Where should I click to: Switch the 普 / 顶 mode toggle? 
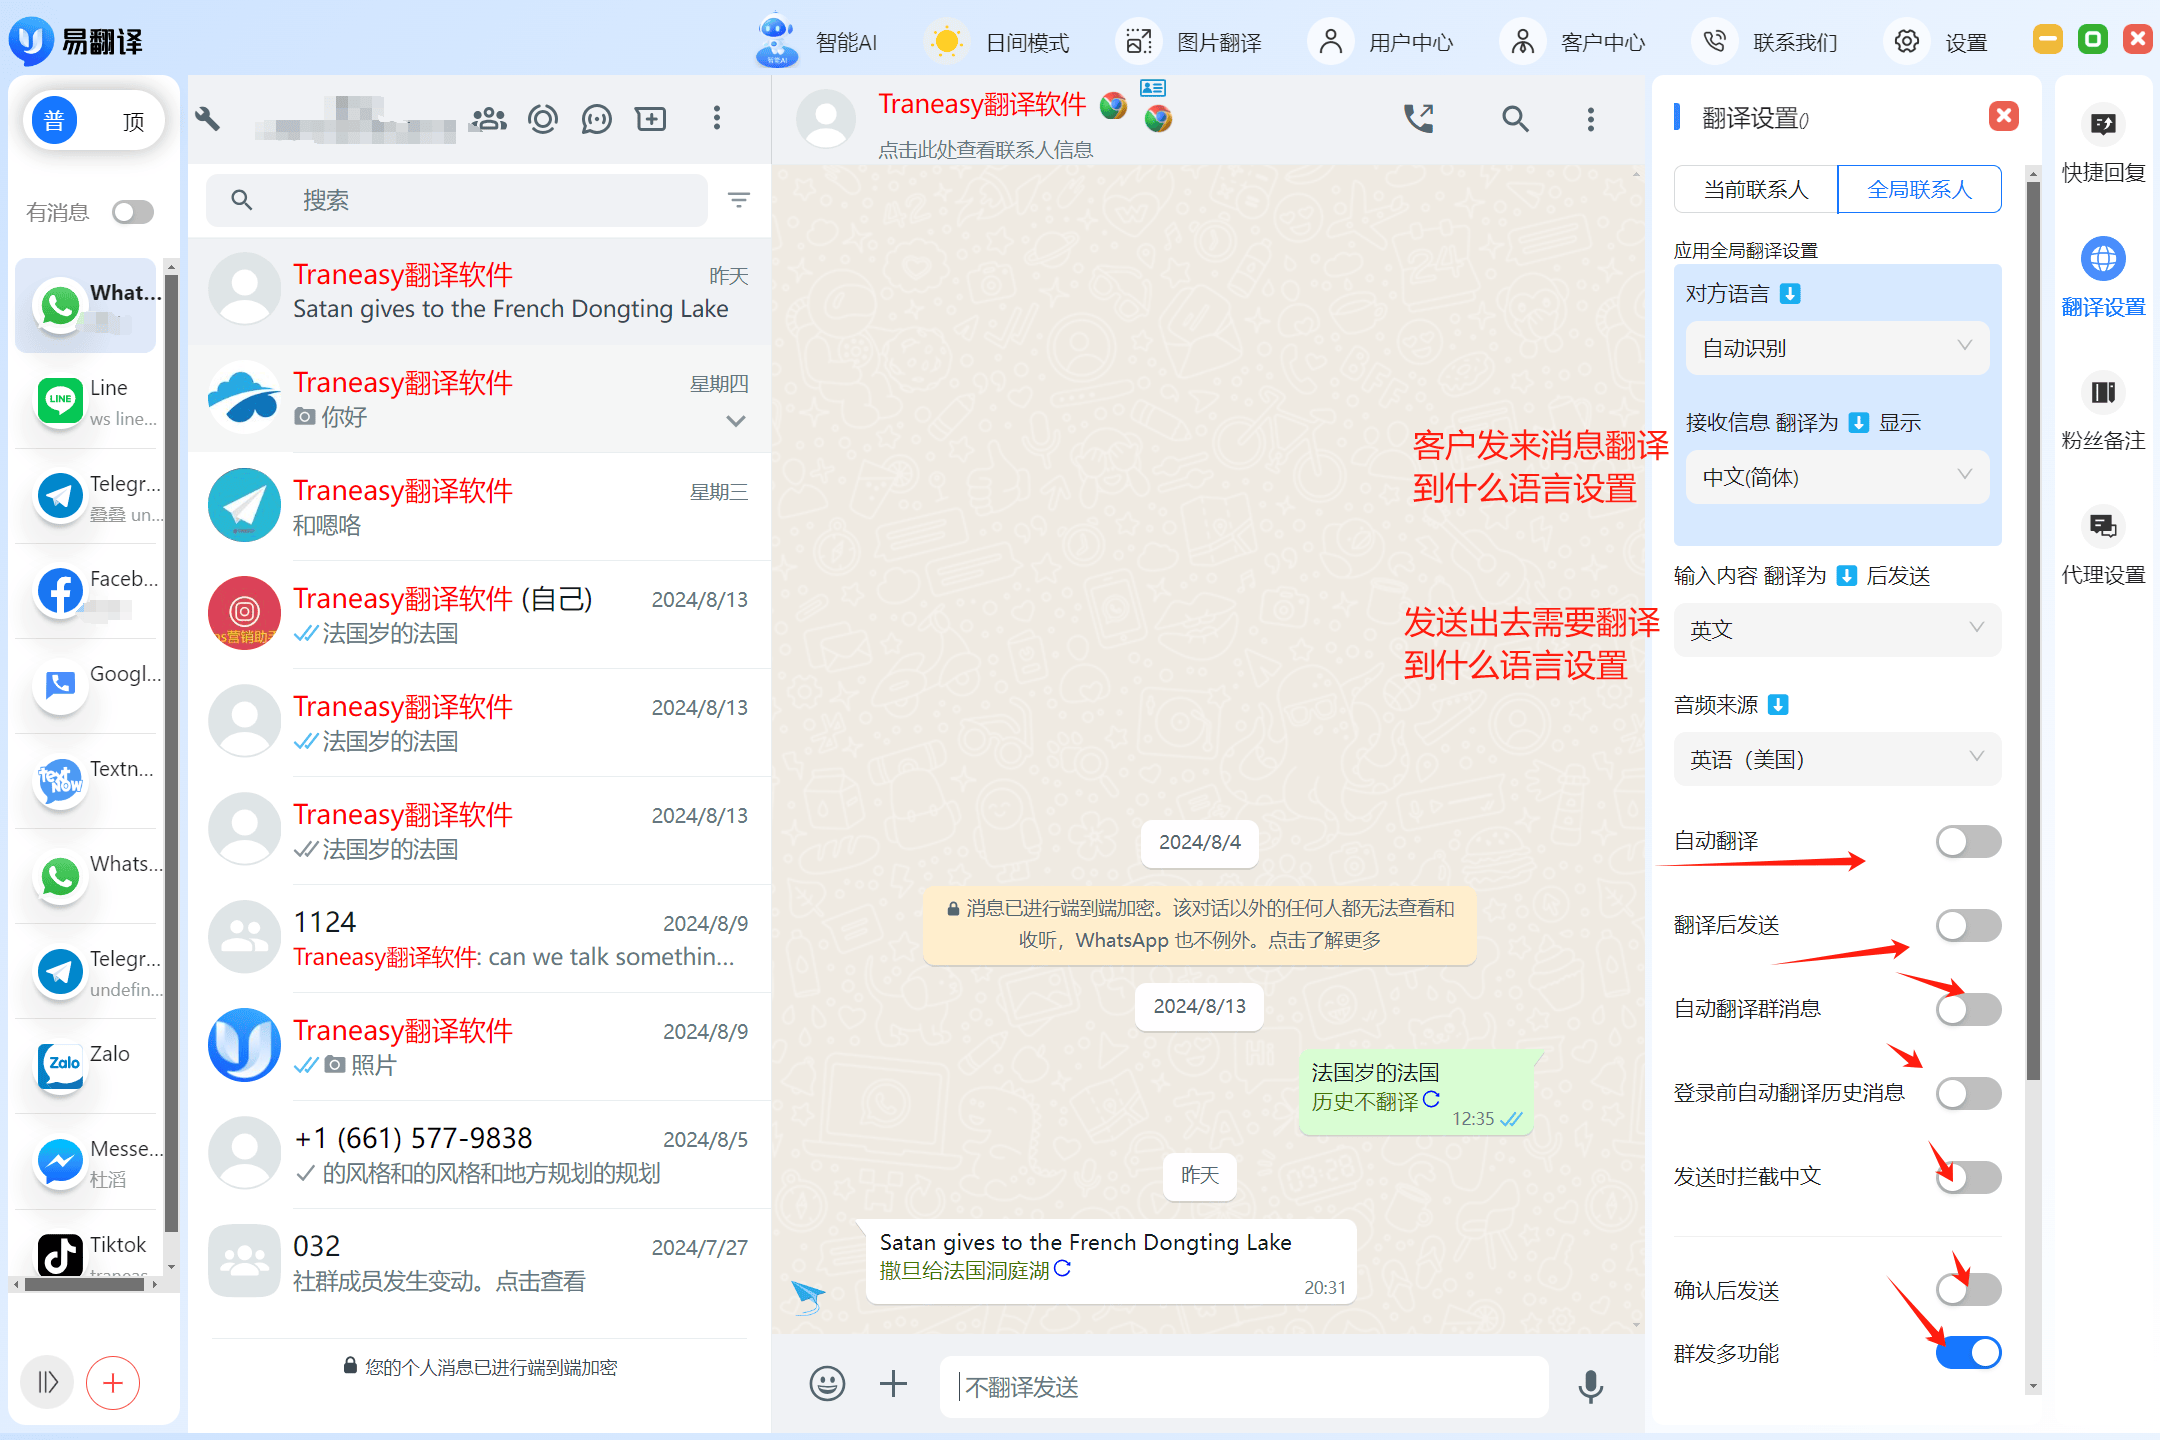[x=94, y=121]
